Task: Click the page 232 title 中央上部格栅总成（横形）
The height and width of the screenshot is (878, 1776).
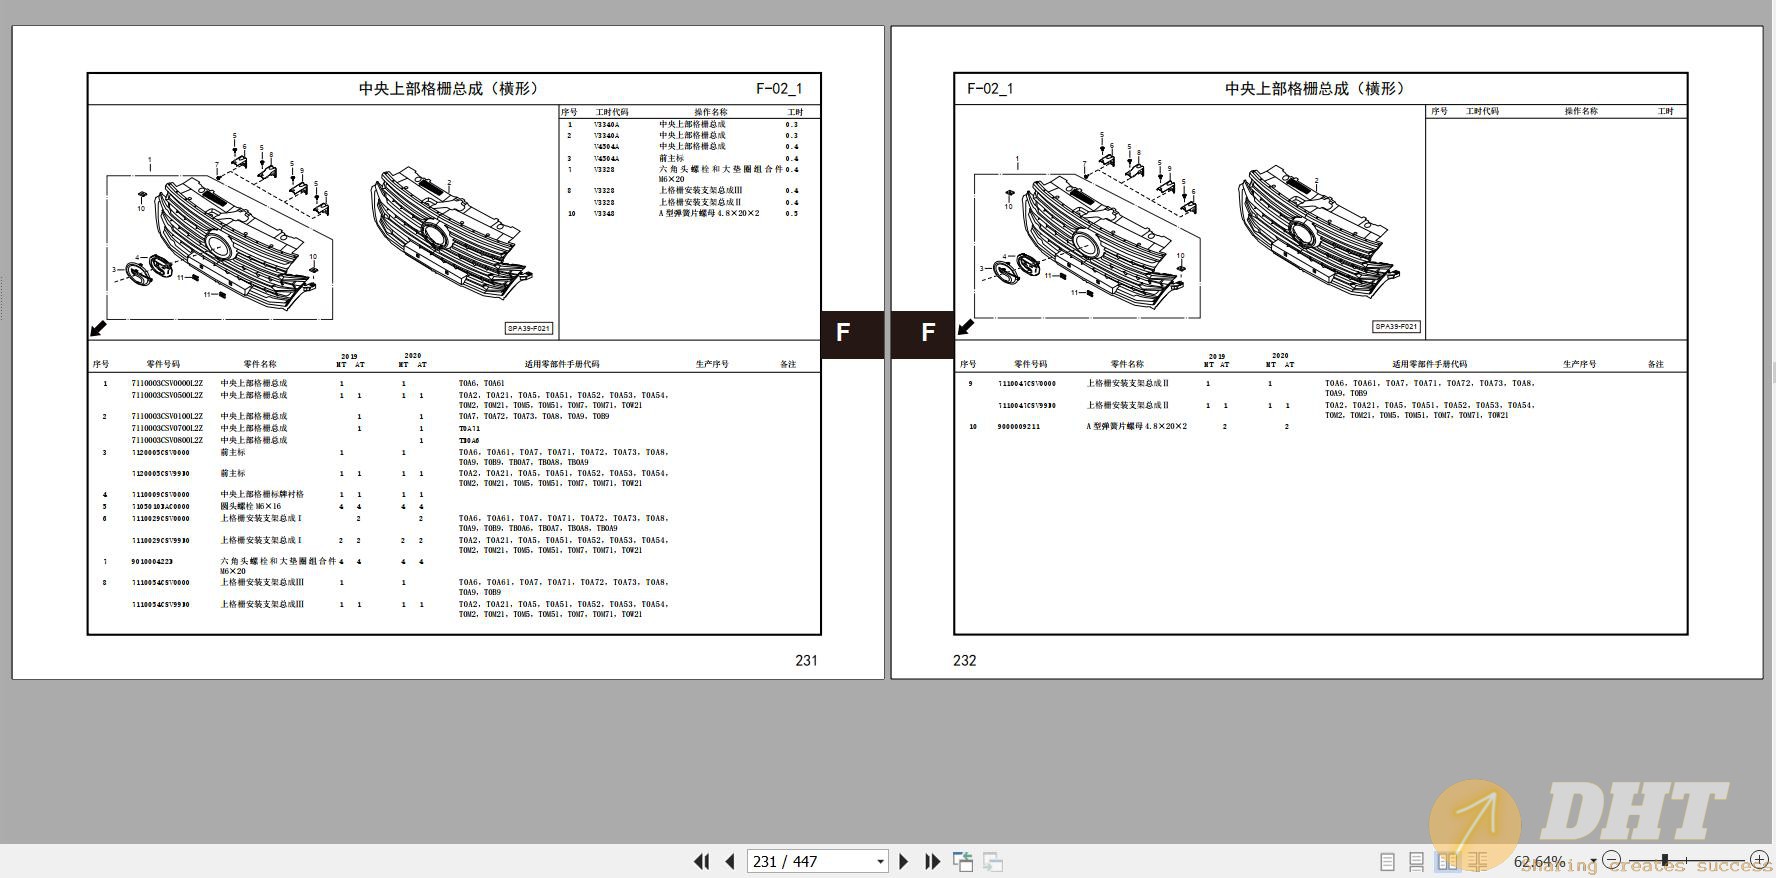Action: coord(1315,89)
